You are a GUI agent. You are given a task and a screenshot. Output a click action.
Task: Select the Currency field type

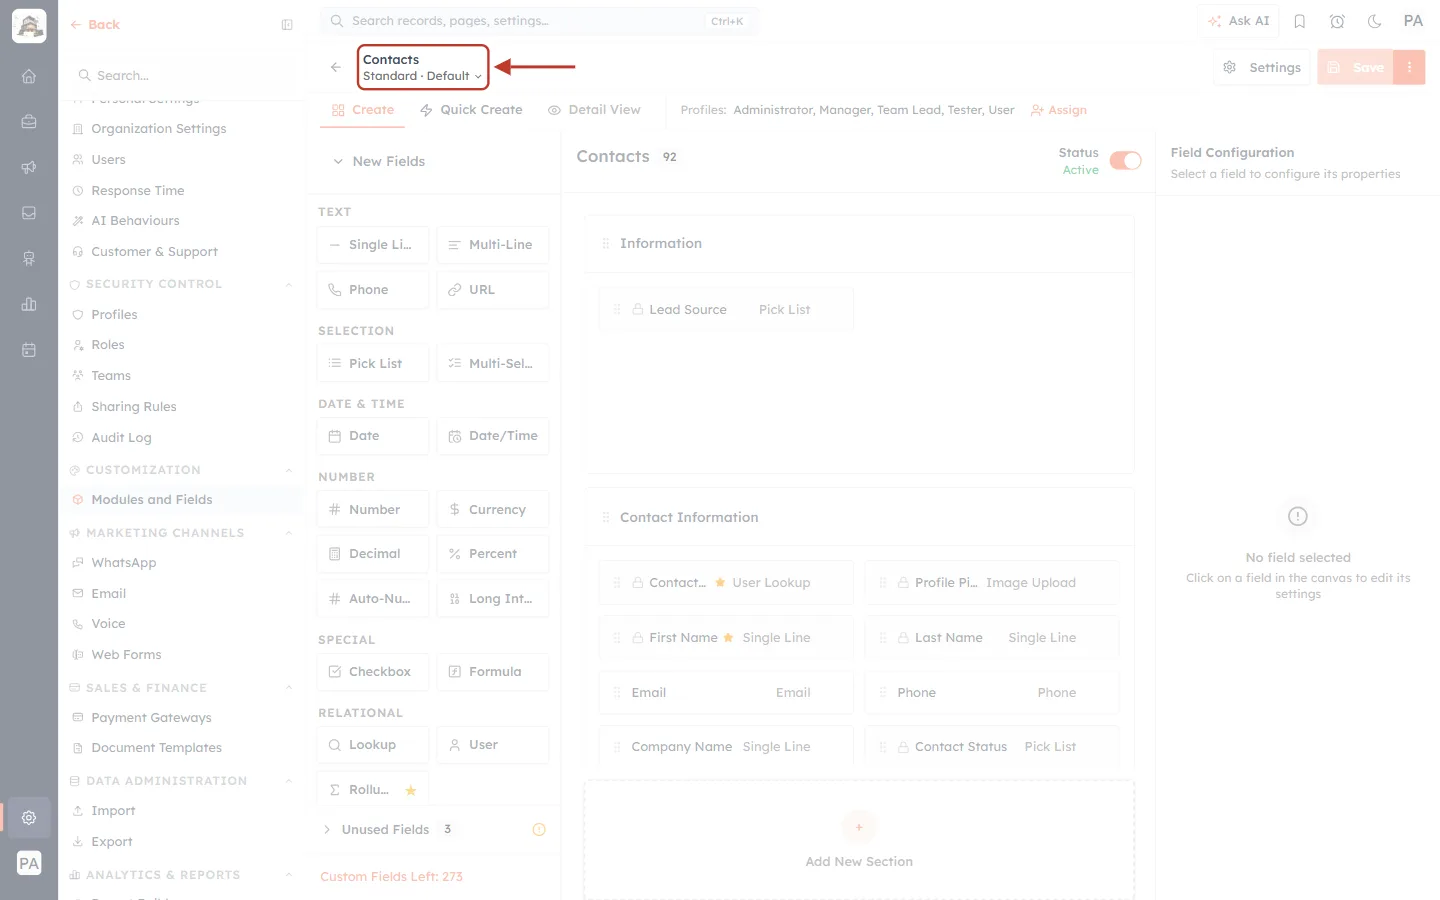tap(493, 509)
